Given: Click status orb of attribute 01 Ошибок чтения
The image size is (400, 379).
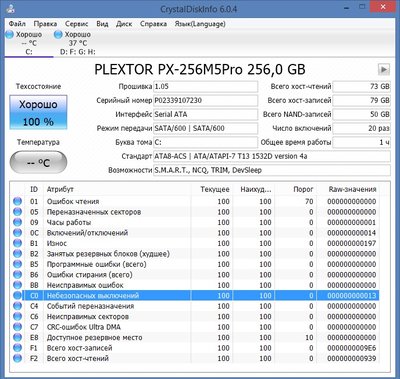Looking at the screenshot, I should pos(17,201).
